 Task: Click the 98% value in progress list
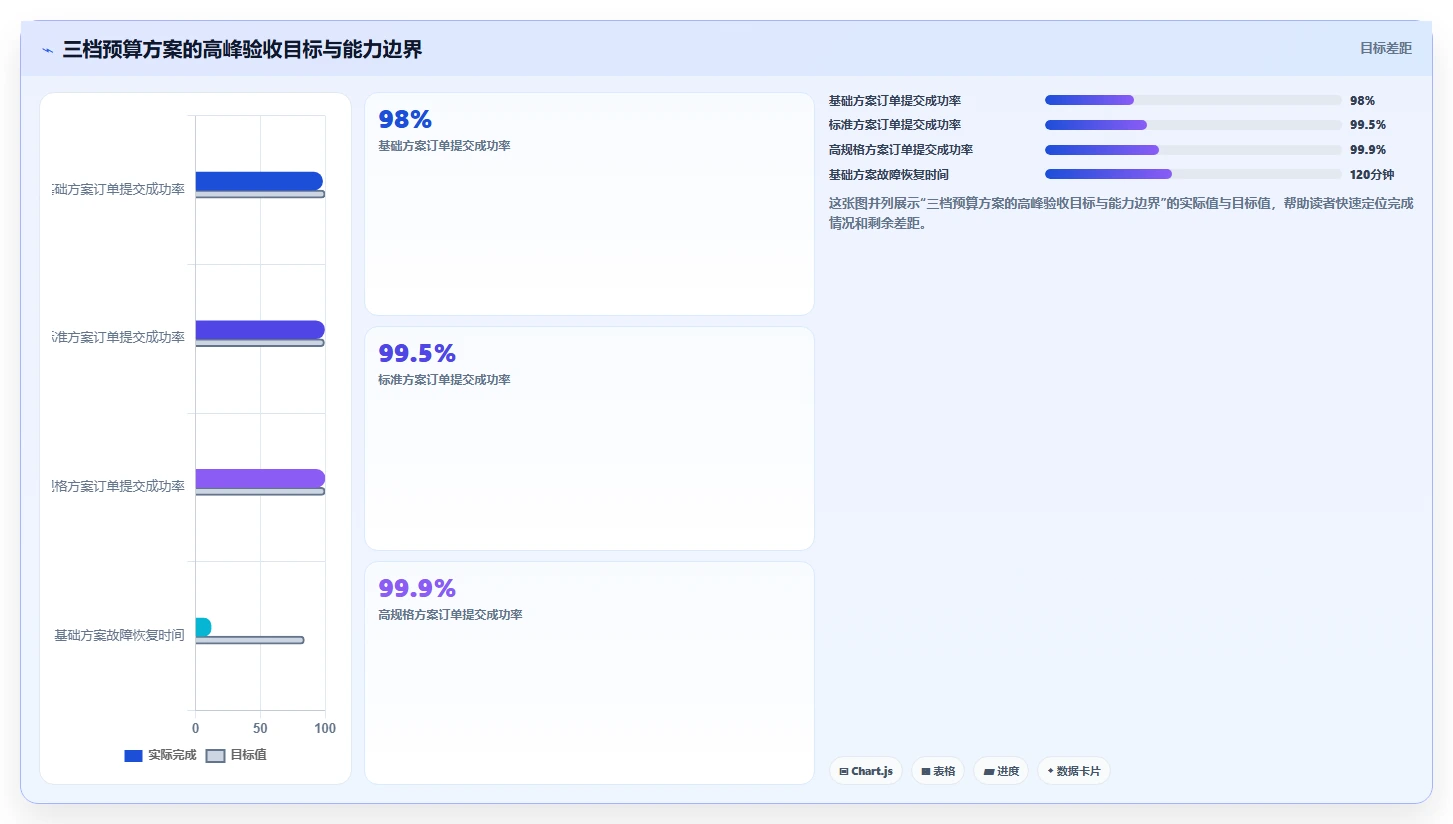tap(1362, 100)
